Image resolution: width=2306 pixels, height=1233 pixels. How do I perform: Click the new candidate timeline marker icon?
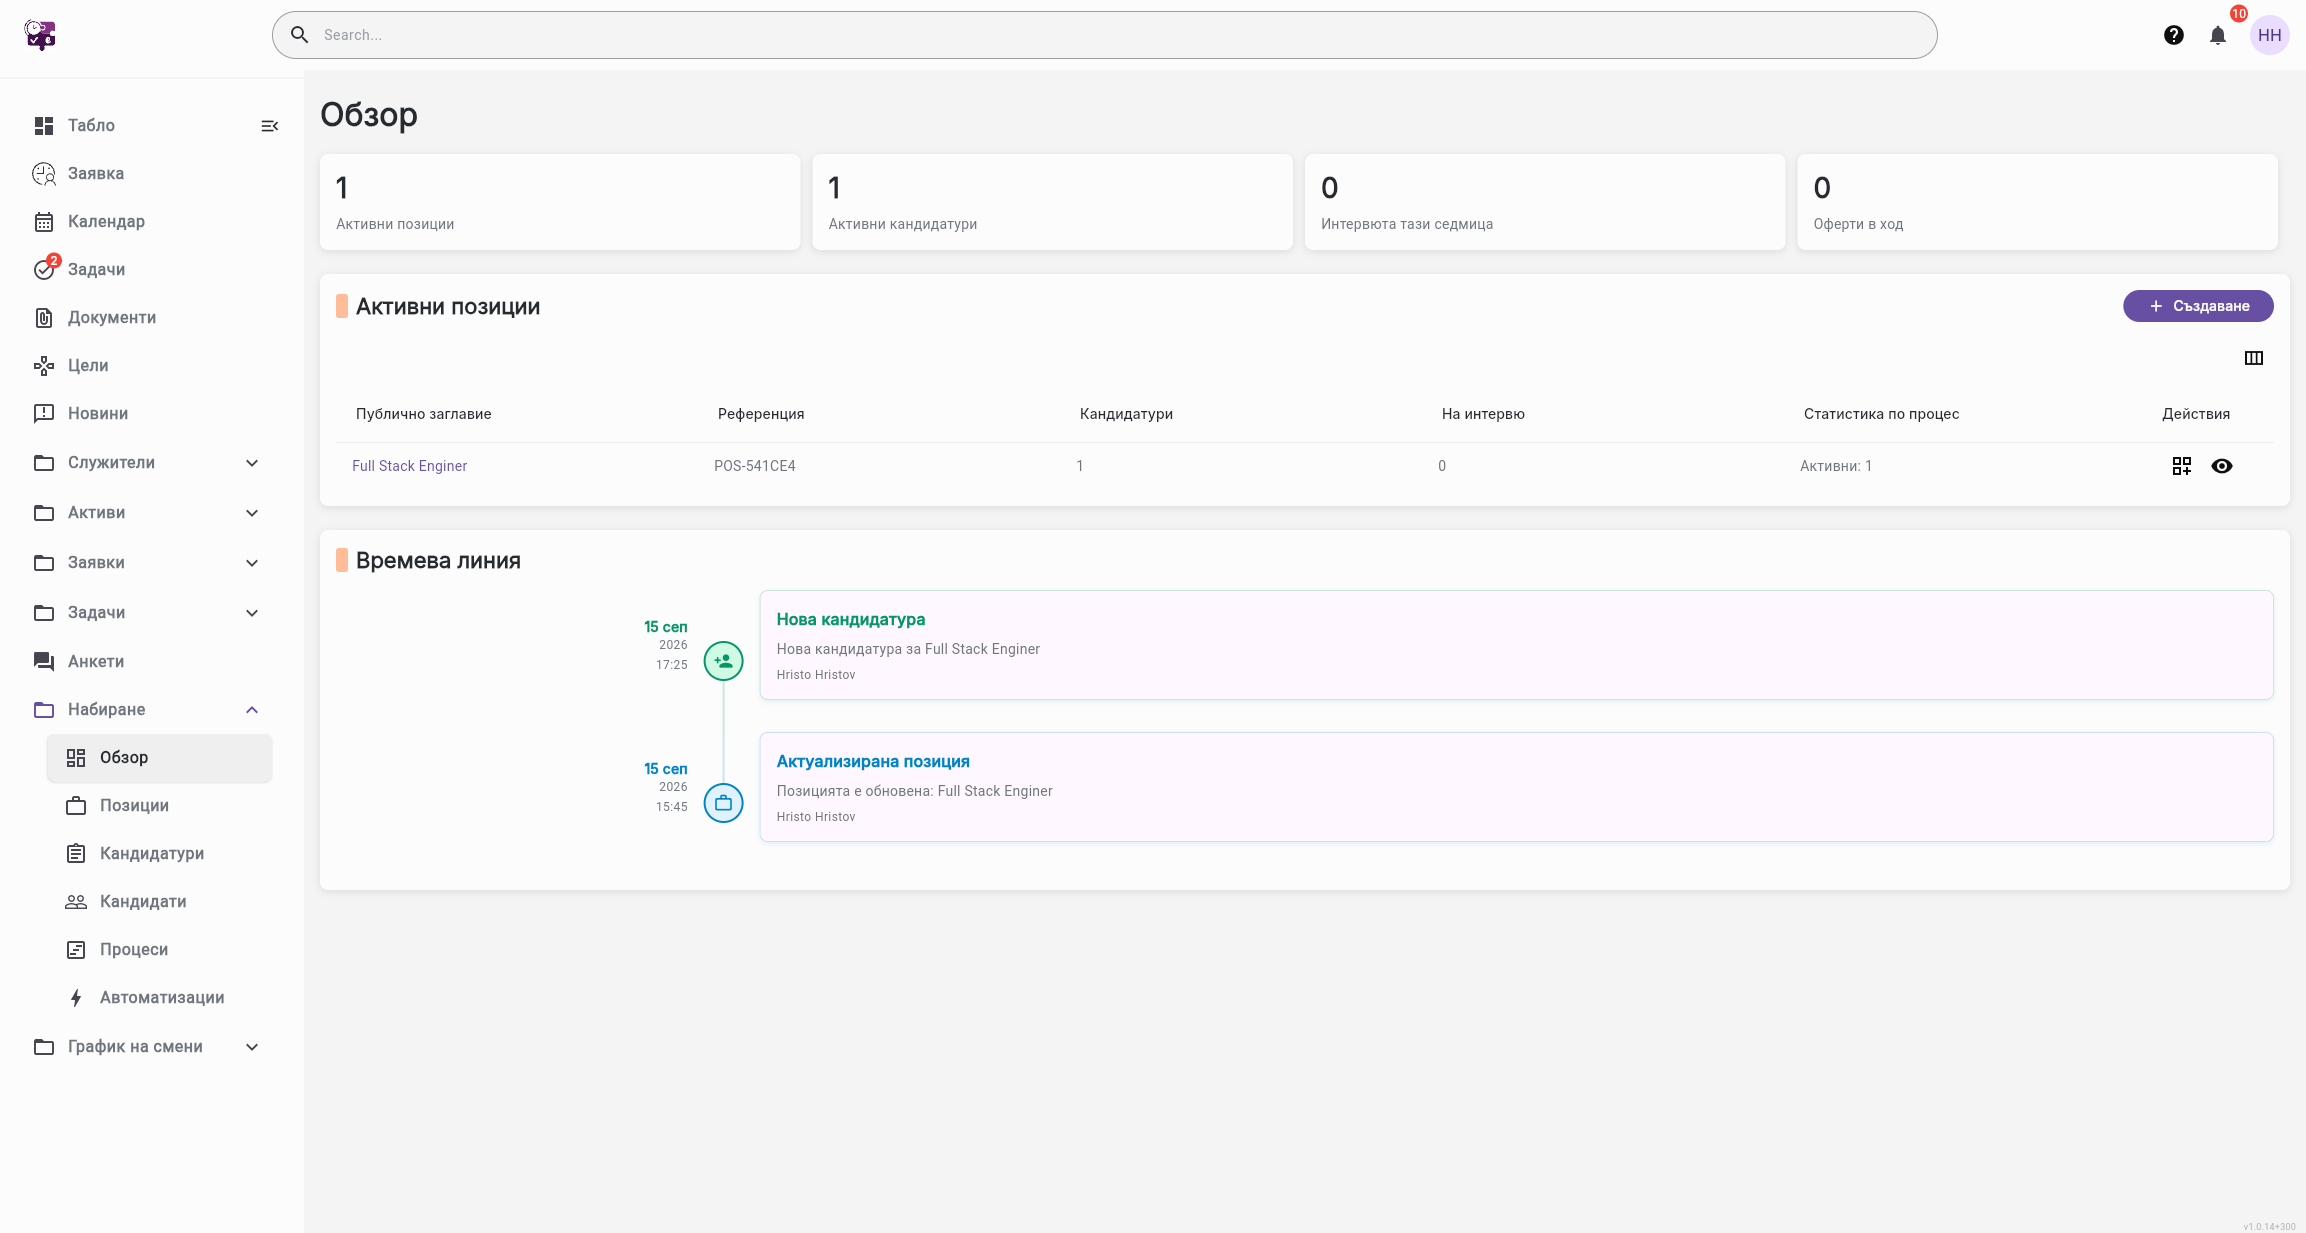pyautogui.click(x=723, y=661)
